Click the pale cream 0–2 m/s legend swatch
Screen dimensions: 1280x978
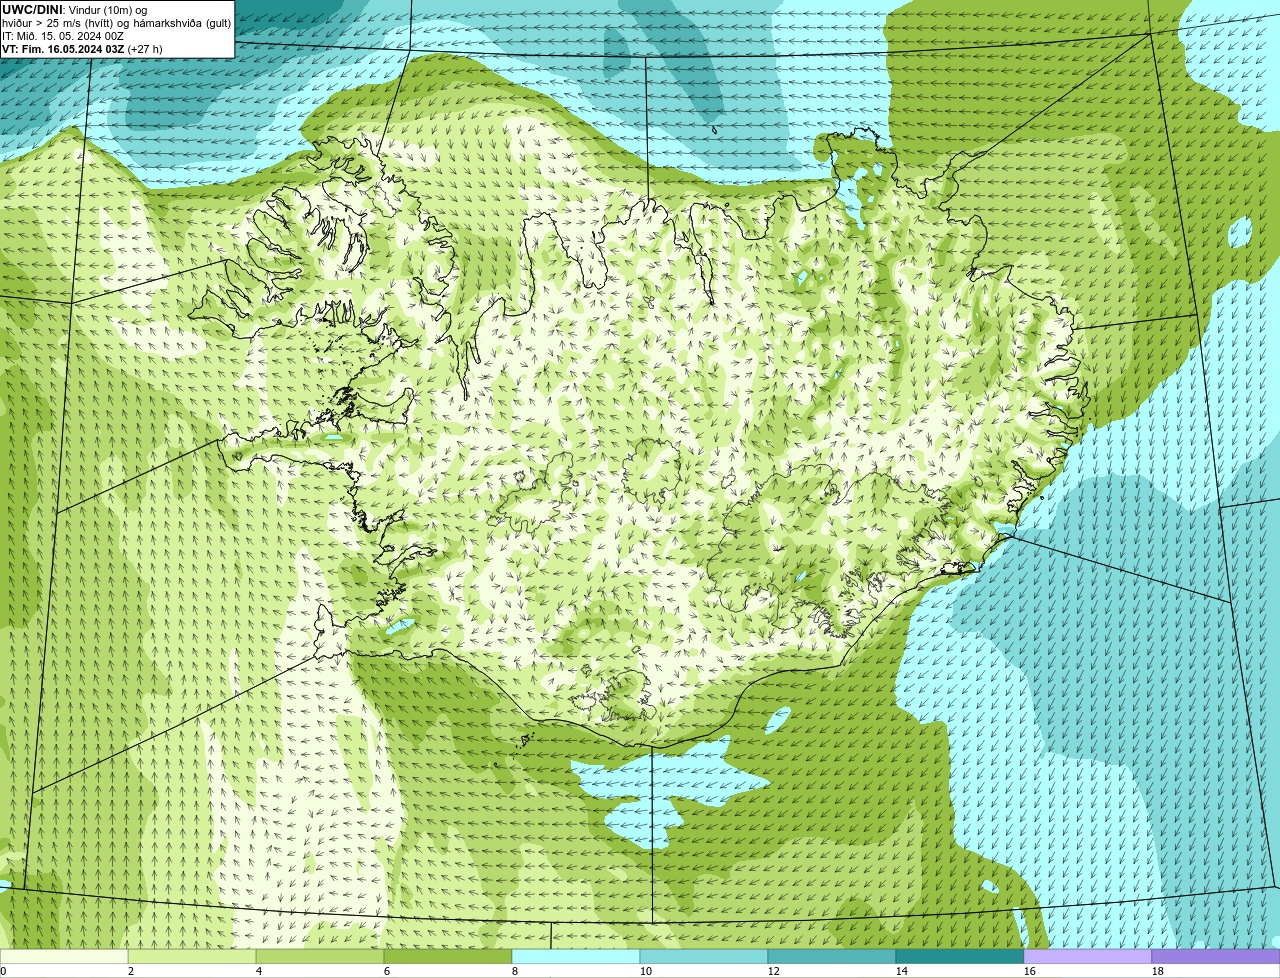point(64,956)
